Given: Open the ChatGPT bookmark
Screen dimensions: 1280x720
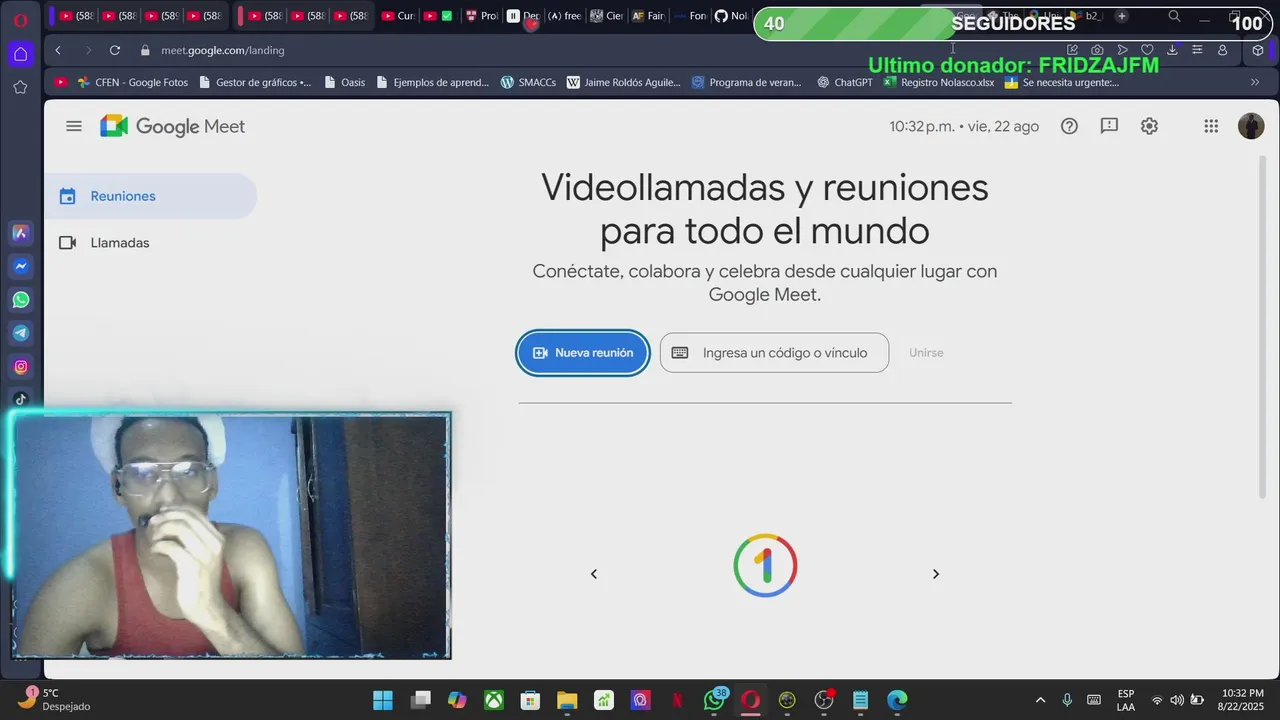Looking at the screenshot, I should point(845,82).
